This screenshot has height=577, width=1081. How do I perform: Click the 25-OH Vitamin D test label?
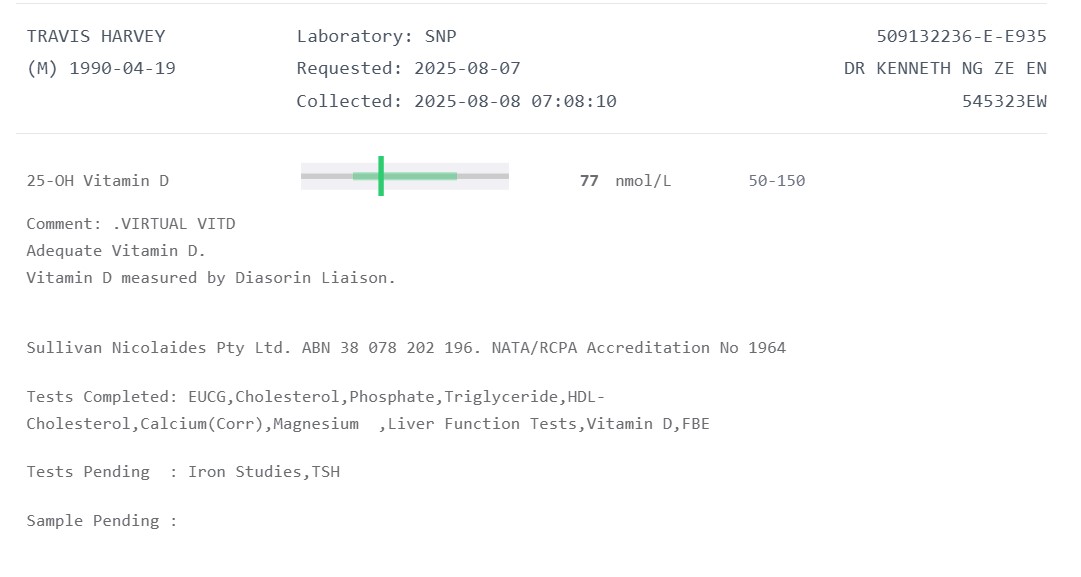click(98, 181)
